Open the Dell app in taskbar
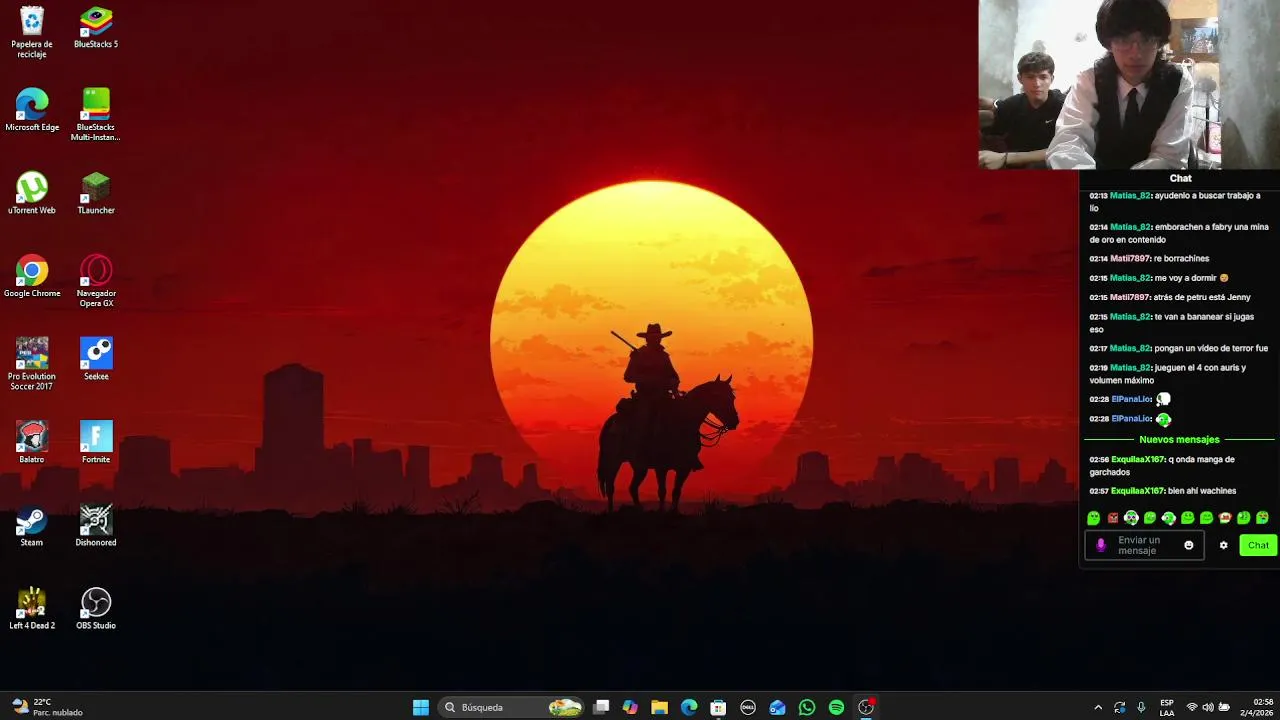Viewport: 1280px width, 720px height. pos(747,707)
